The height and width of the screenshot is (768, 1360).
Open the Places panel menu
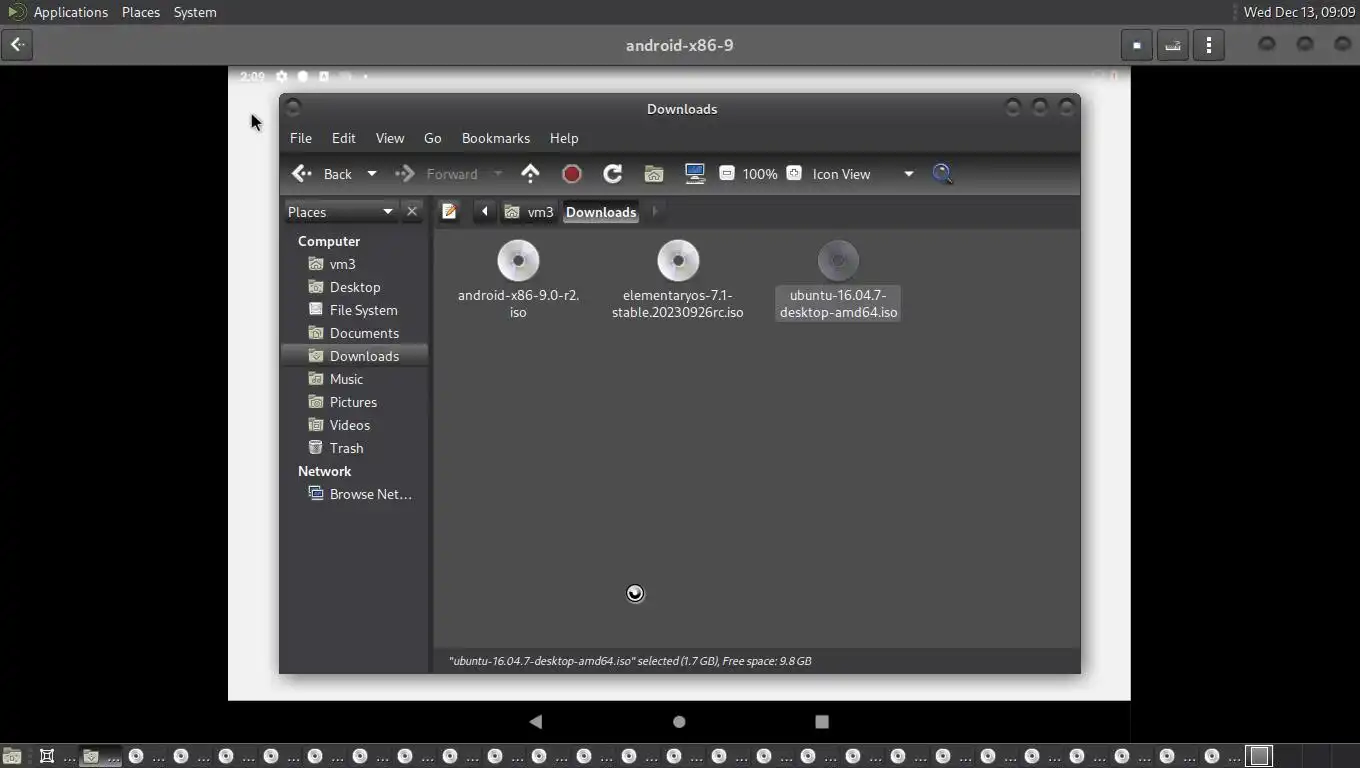(x=141, y=12)
